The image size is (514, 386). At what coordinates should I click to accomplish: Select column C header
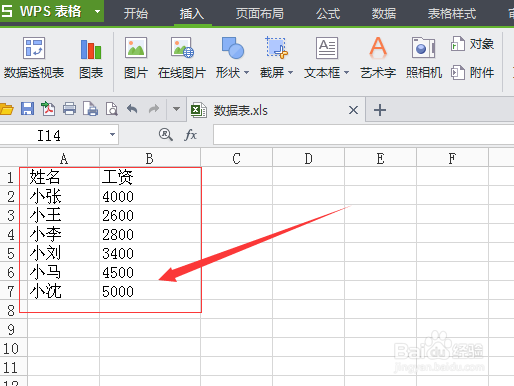(236, 158)
